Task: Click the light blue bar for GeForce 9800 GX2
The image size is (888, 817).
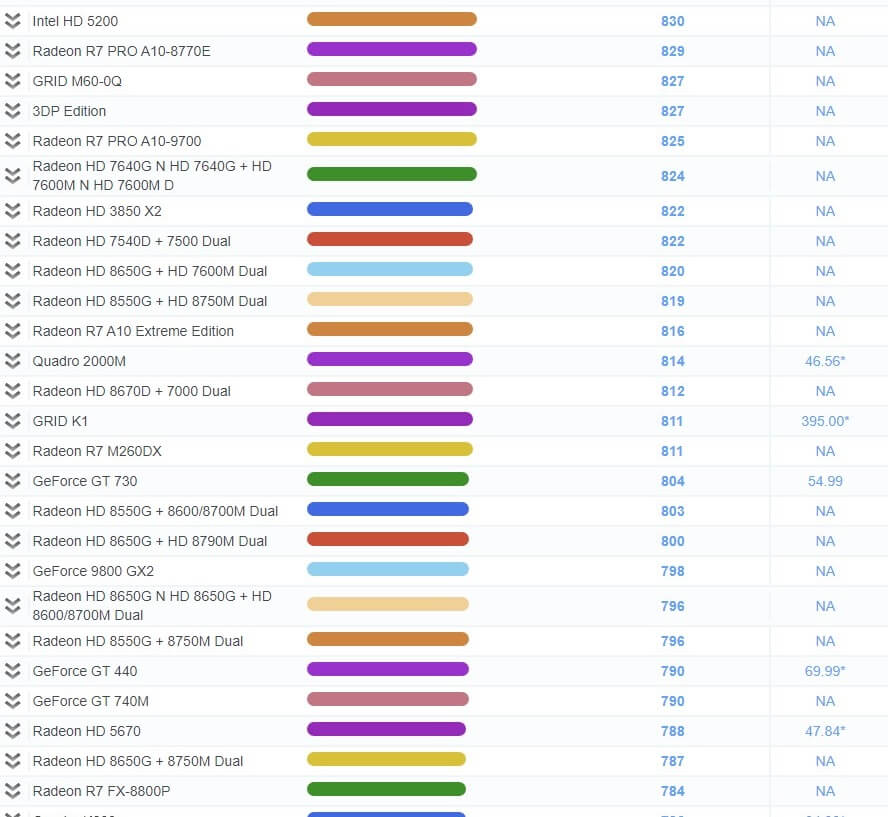Action: [388, 570]
